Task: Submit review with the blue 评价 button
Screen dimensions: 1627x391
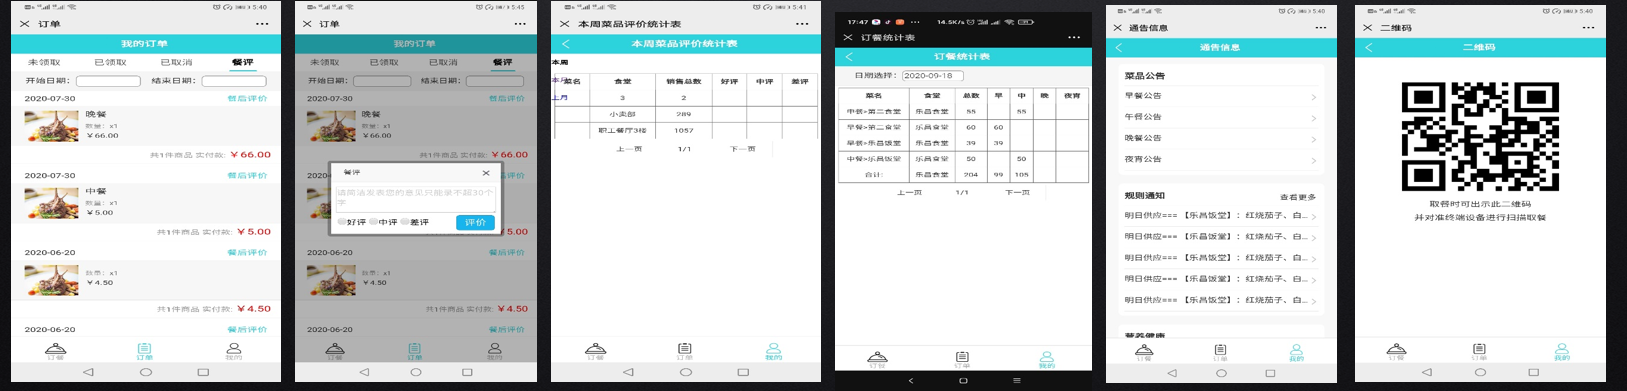Action: click(x=475, y=222)
